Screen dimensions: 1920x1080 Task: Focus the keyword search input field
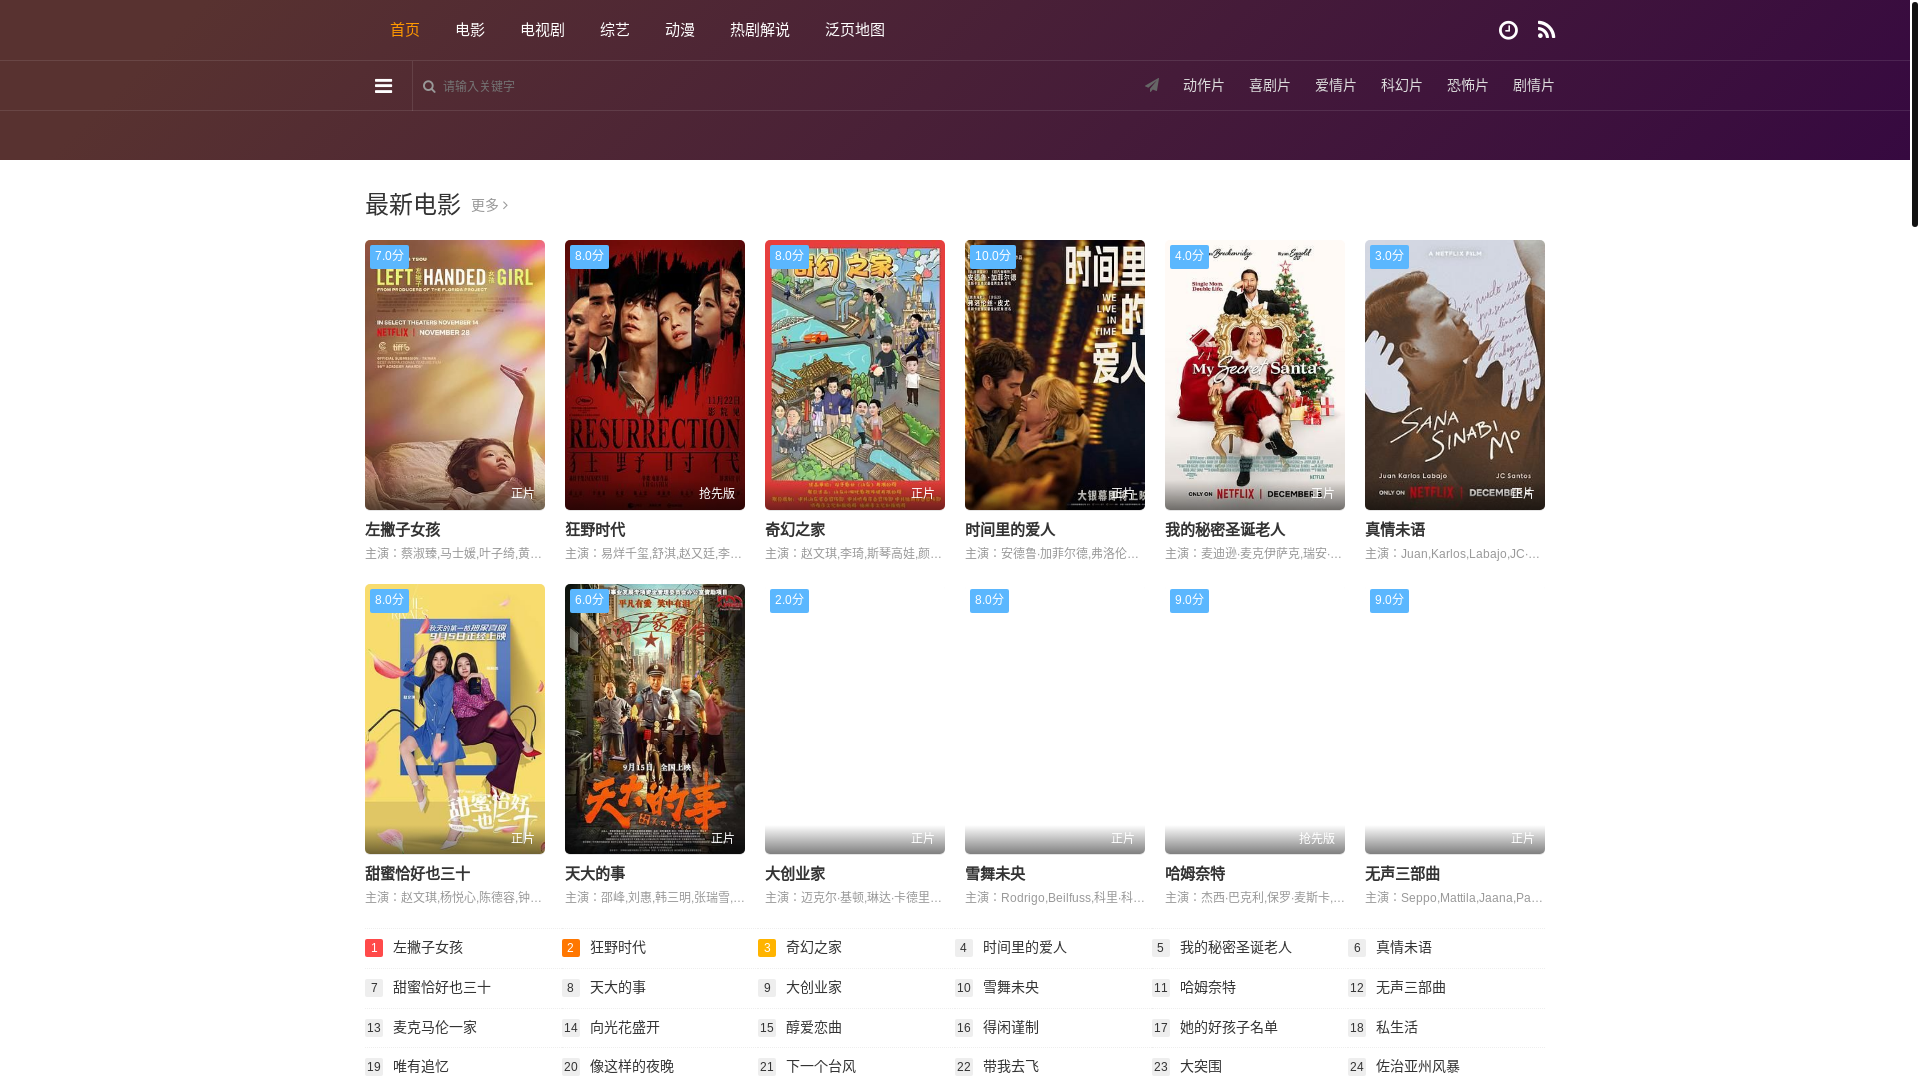[700, 86]
